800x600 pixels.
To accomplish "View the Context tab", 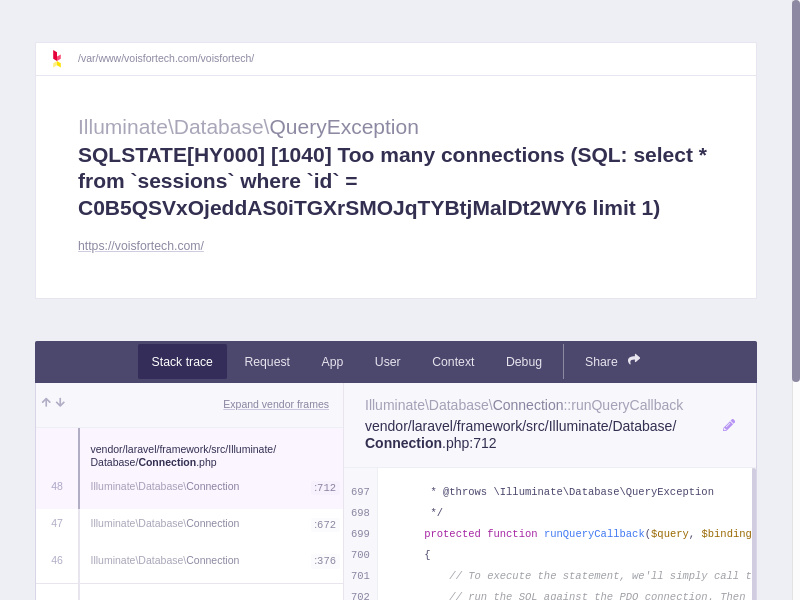I will click(x=453, y=362).
